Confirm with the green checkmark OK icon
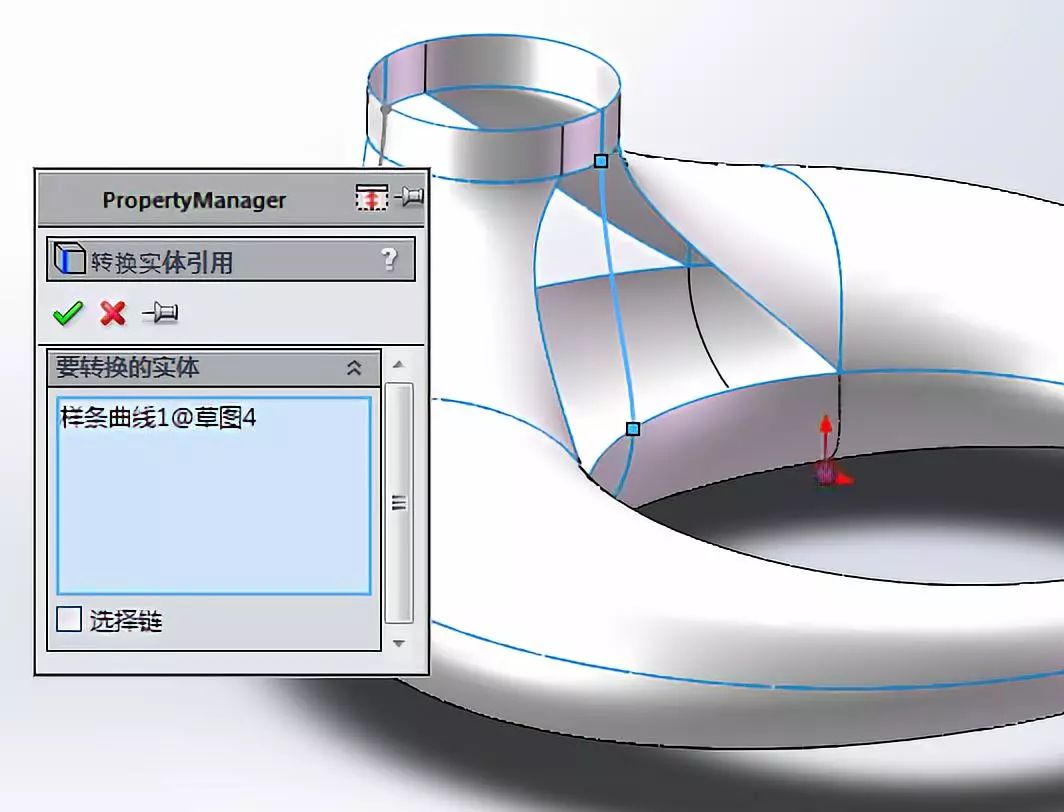This screenshot has height=812, width=1064. pos(67,312)
